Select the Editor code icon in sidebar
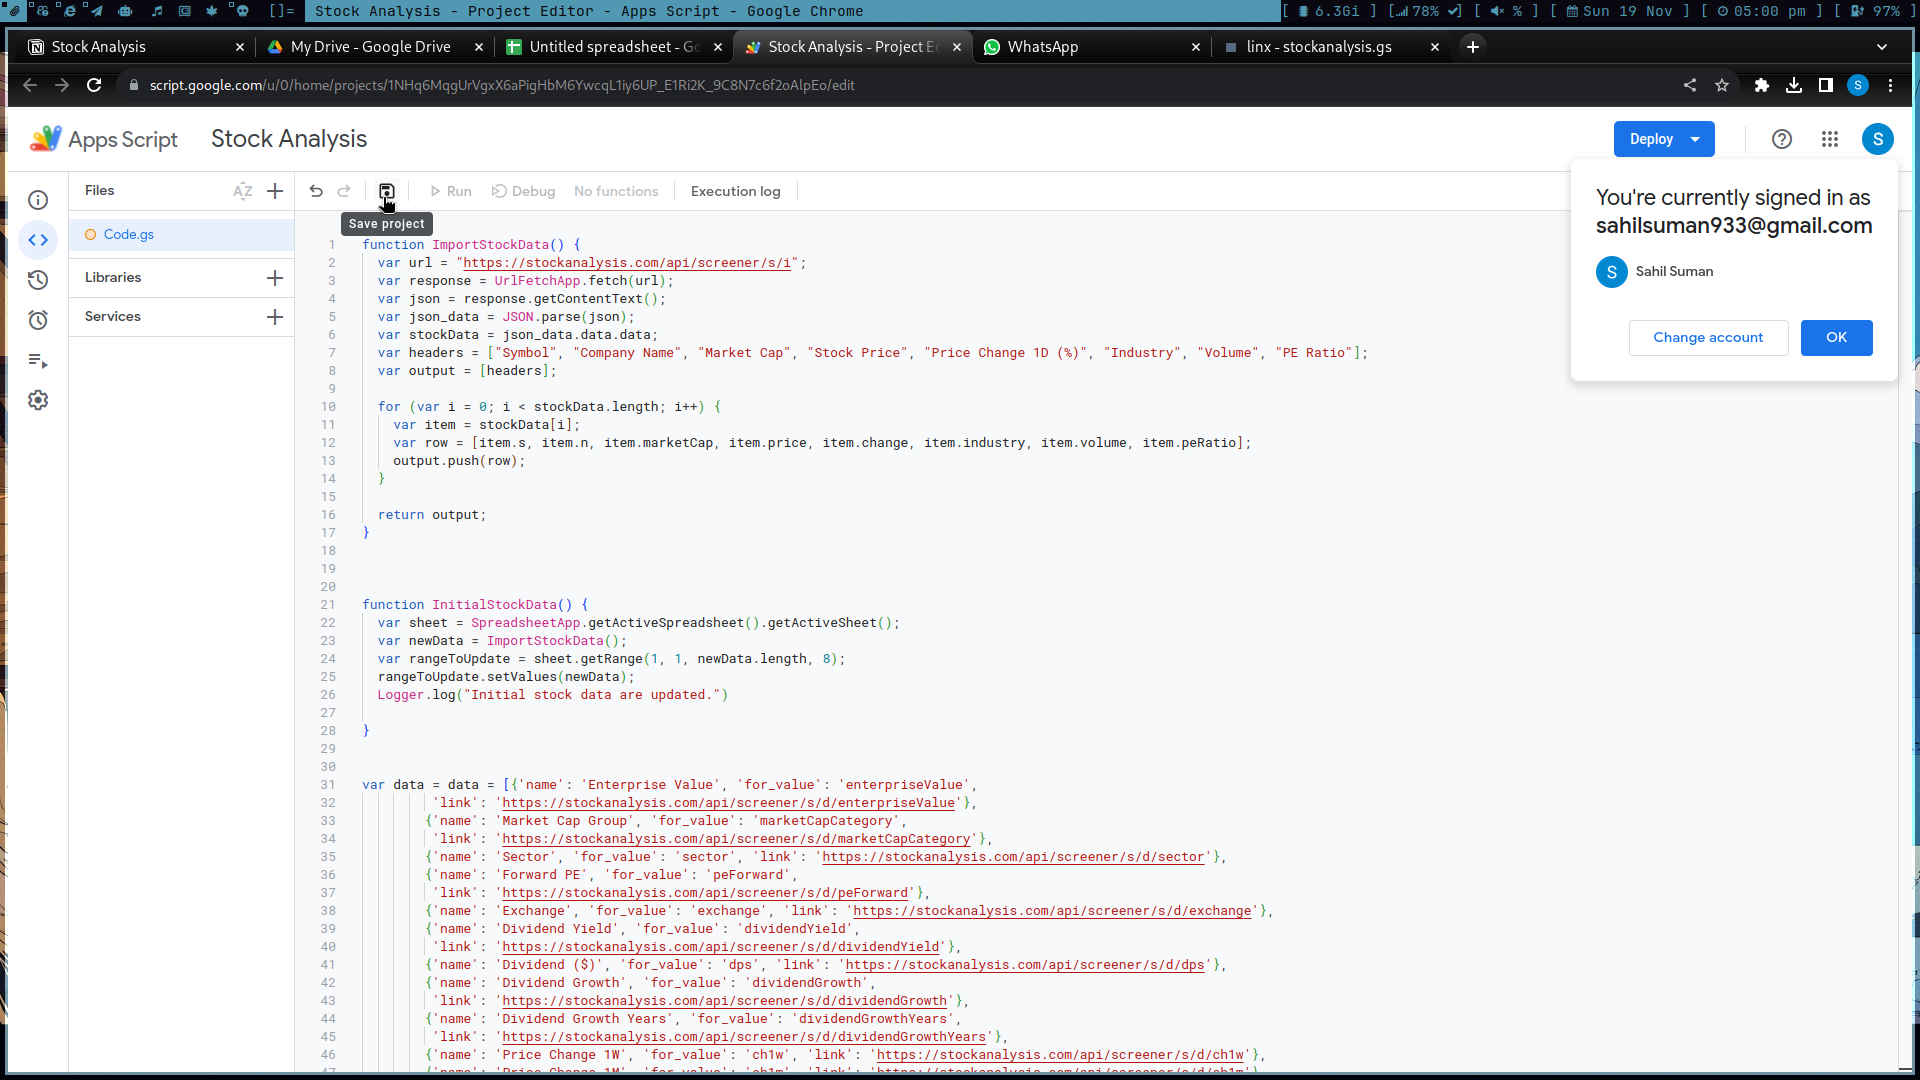The image size is (1920, 1080). pos(38,240)
